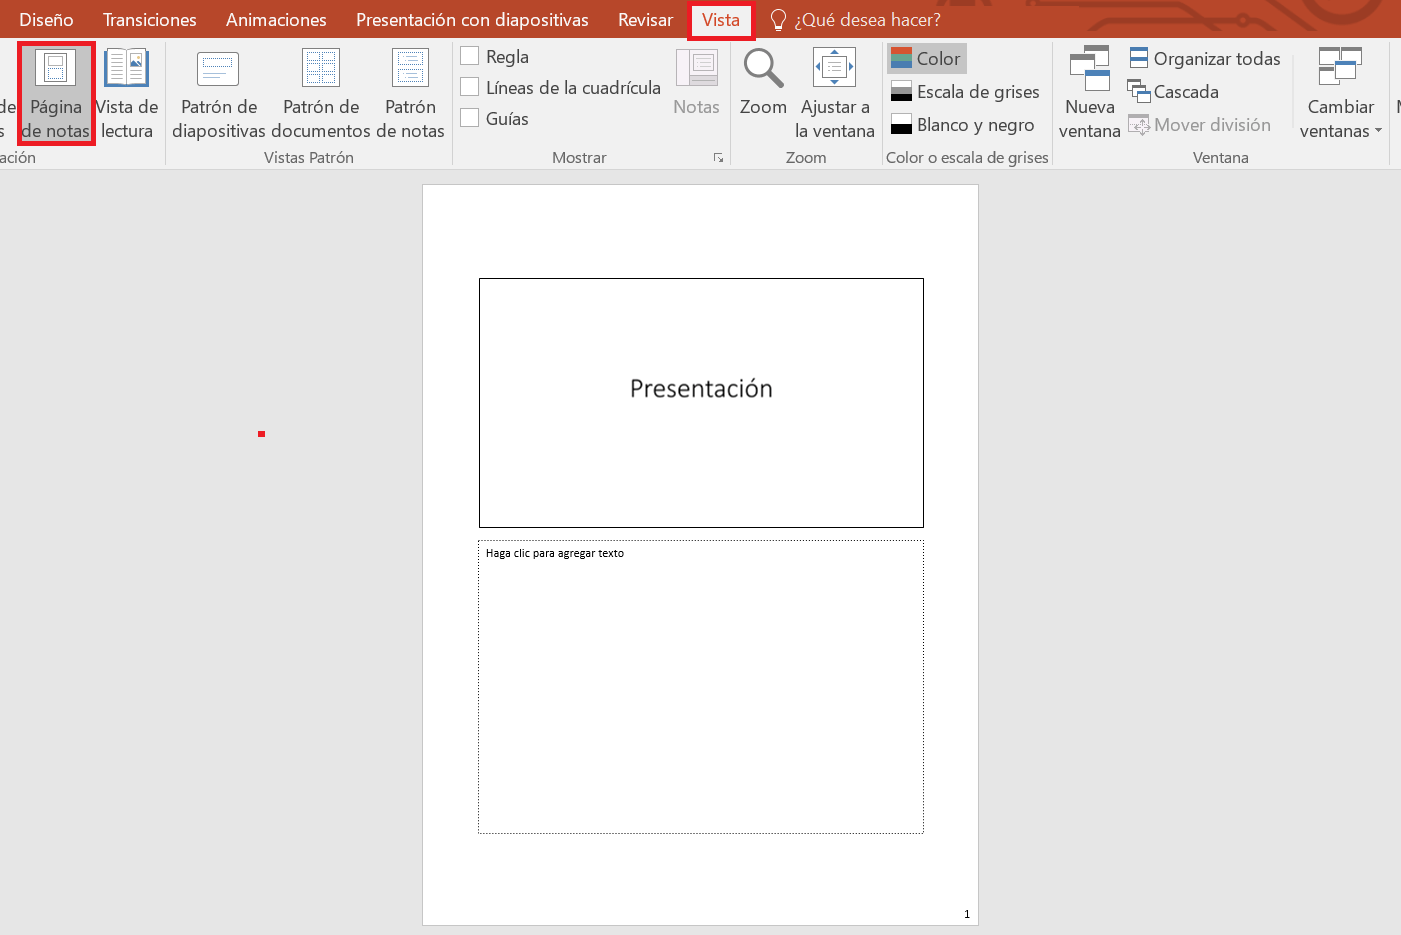Viewport: 1401px width, 935px height.
Task: Toggle Líneas de la cuadrícula checkbox
Action: (470, 87)
